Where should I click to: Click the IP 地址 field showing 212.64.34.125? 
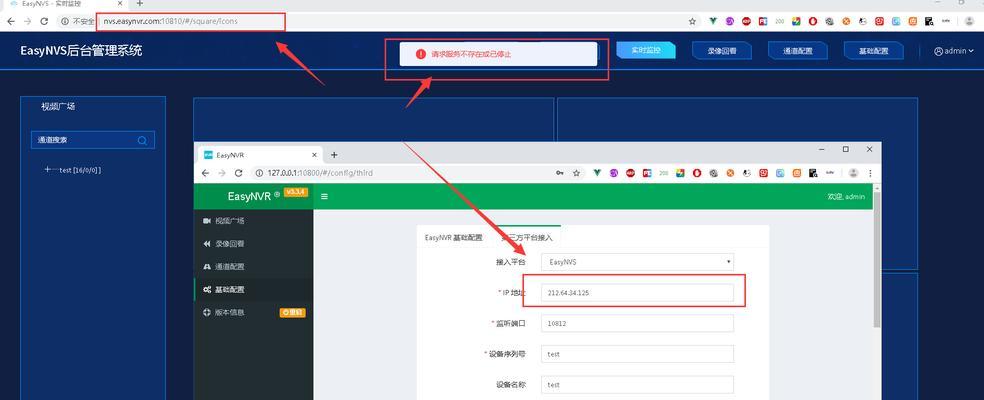pos(638,293)
